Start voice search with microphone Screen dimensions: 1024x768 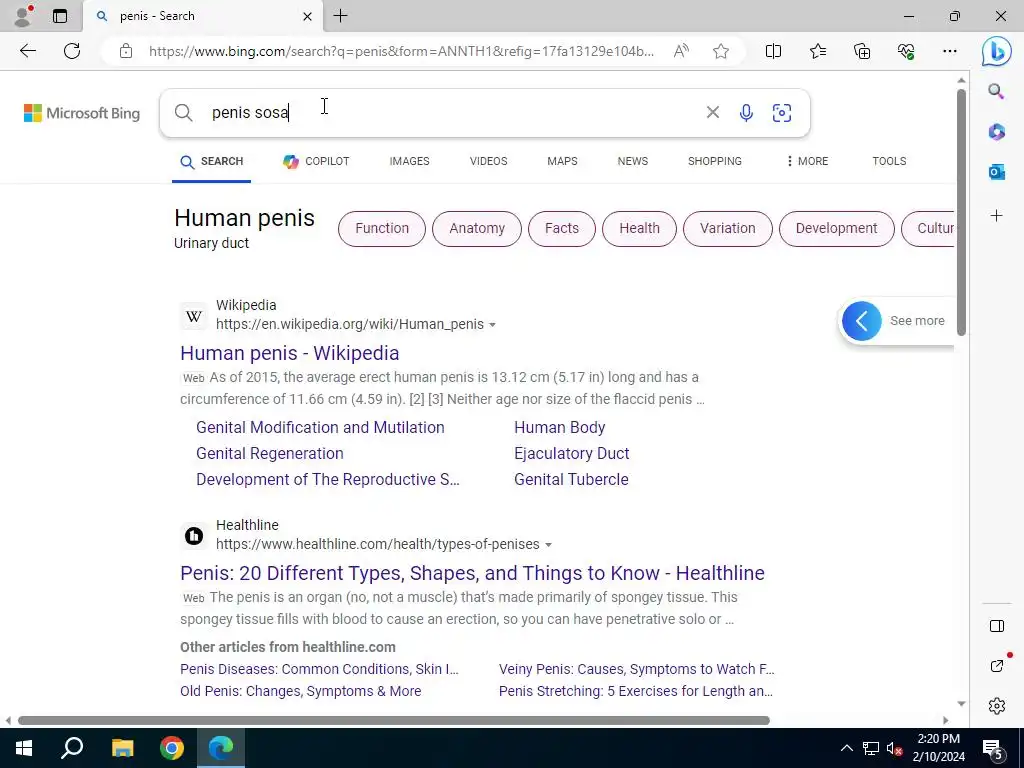[x=746, y=112]
